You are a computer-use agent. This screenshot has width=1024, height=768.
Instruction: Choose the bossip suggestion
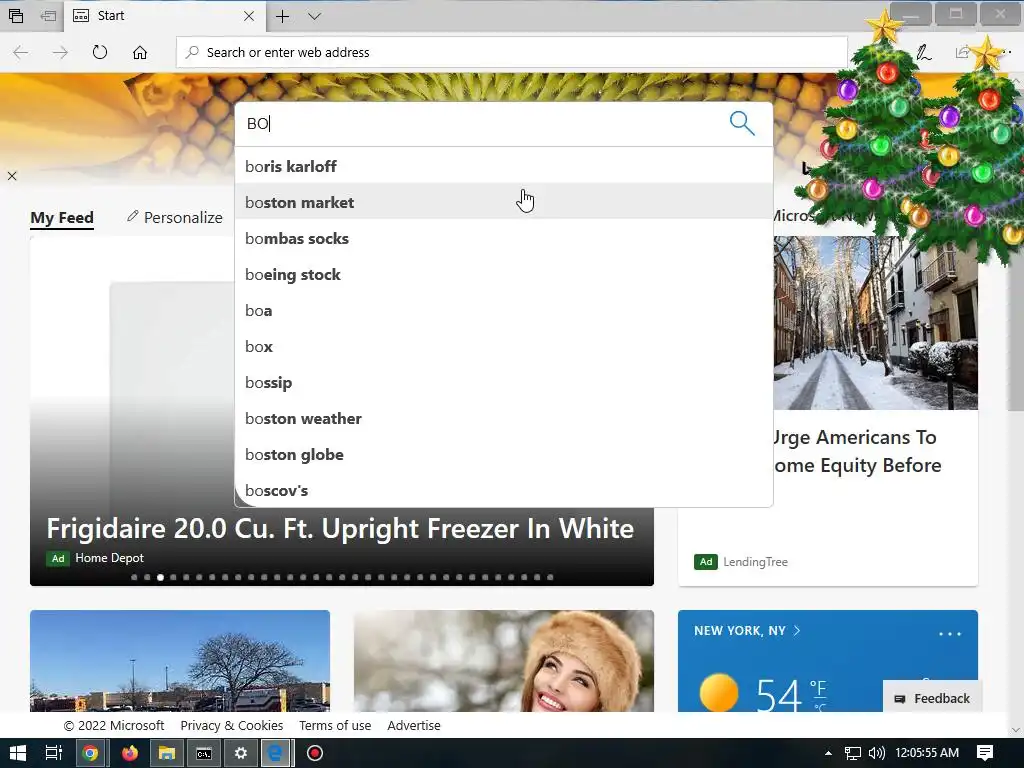pyautogui.click(x=504, y=382)
